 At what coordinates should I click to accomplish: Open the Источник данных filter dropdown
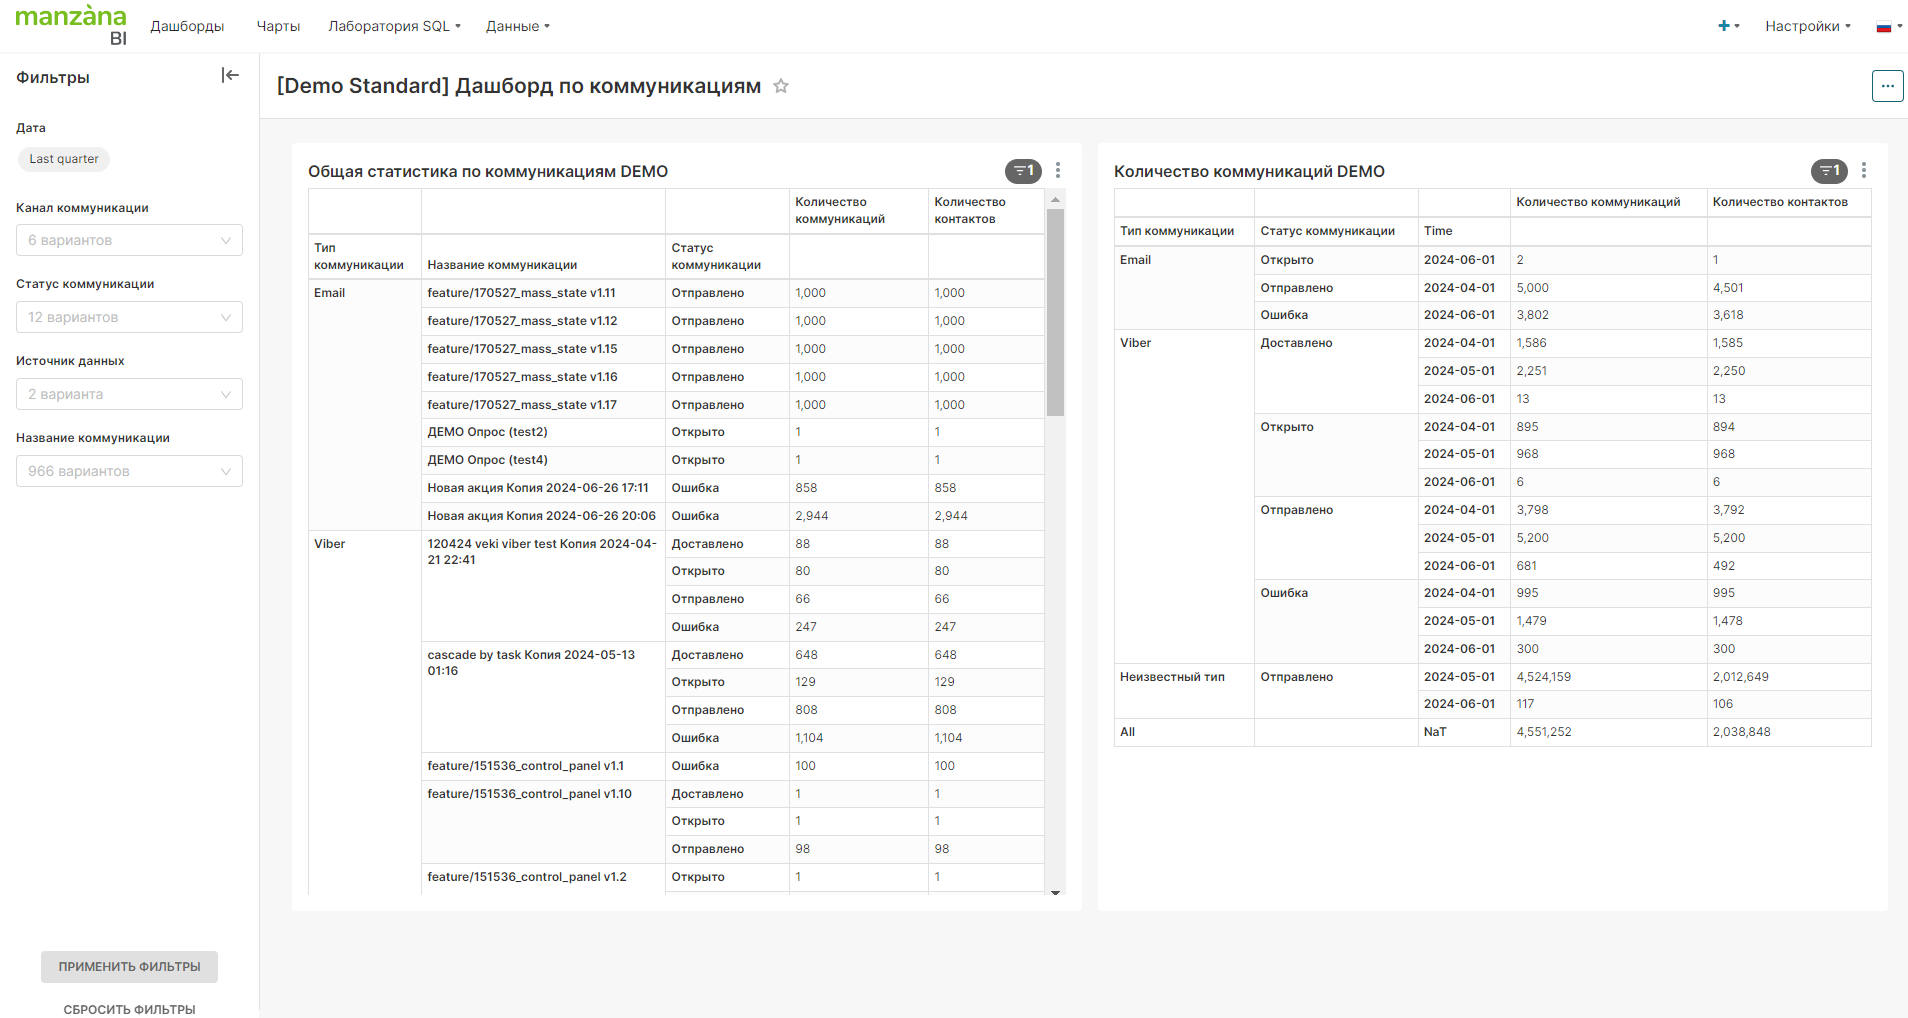[x=129, y=394]
